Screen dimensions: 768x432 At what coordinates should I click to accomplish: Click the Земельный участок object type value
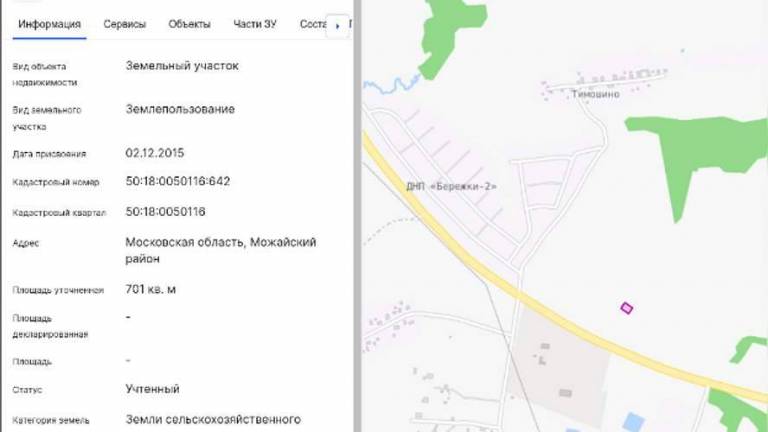[x=182, y=66]
